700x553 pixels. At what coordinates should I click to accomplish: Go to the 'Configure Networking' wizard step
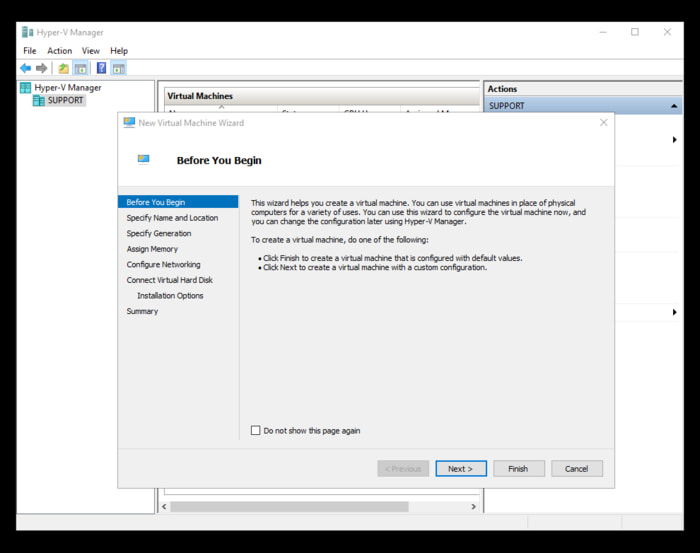[163, 265]
